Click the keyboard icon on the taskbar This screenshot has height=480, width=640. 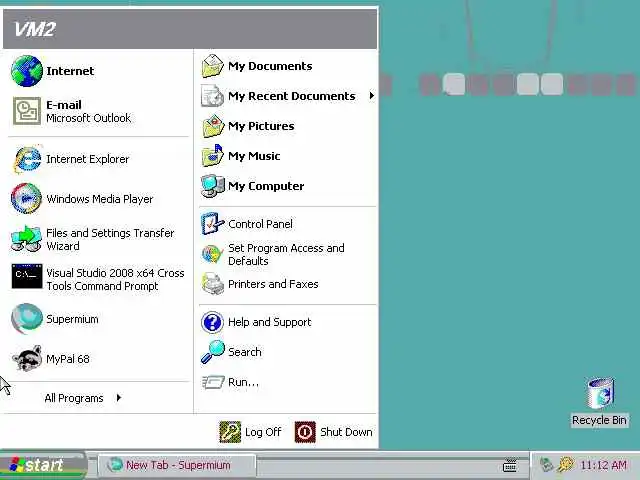point(510,465)
